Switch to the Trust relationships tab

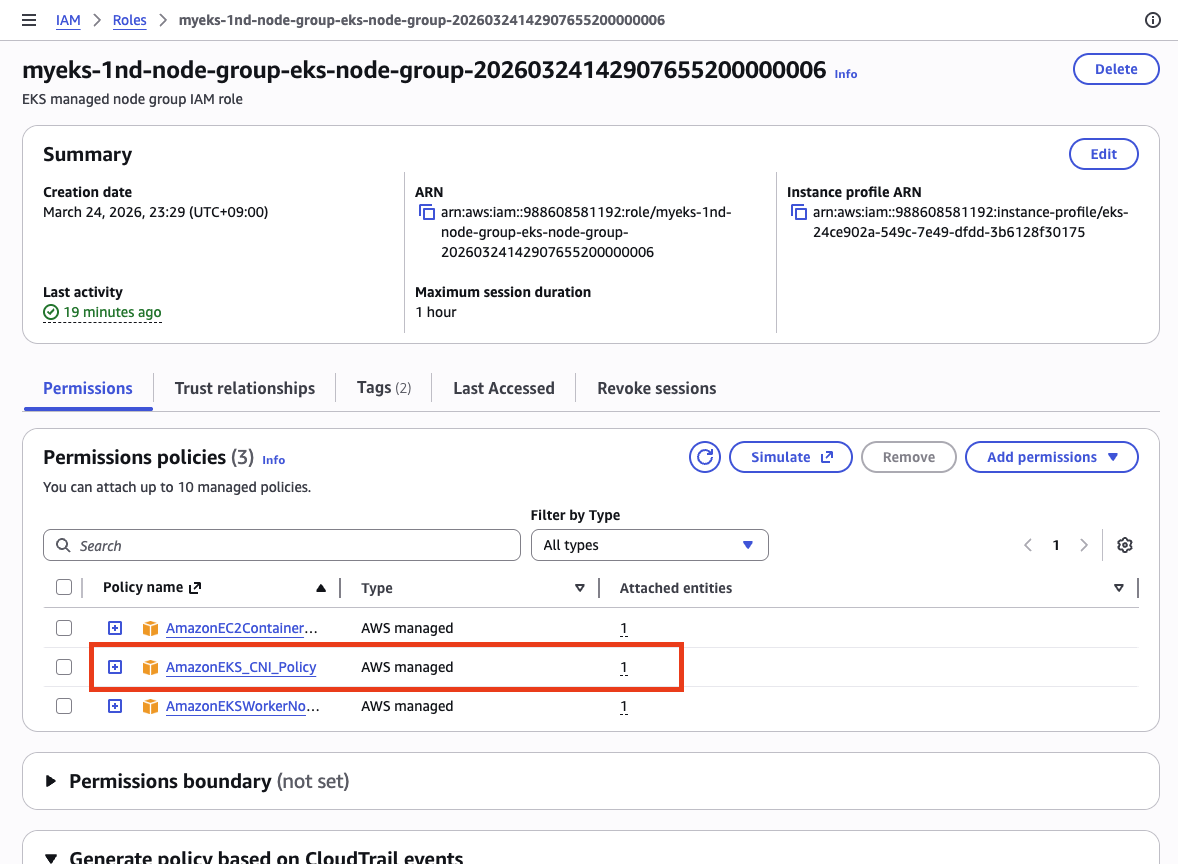tap(244, 388)
